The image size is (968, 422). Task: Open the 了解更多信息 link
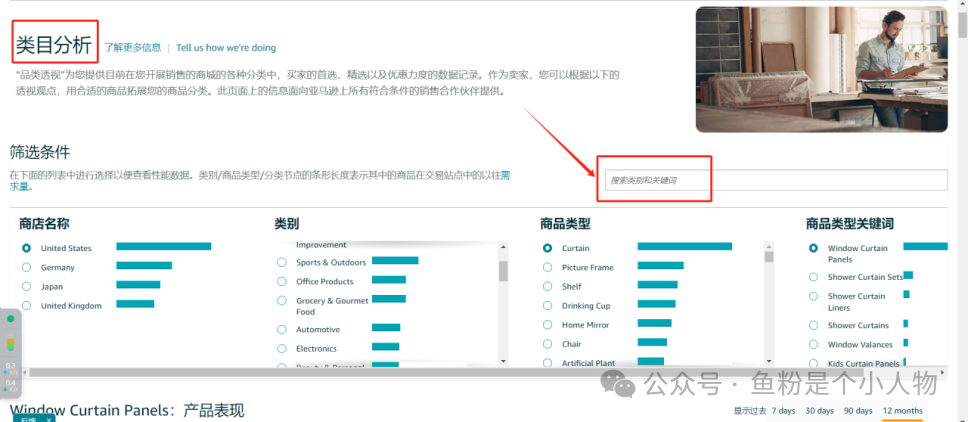tap(132, 48)
